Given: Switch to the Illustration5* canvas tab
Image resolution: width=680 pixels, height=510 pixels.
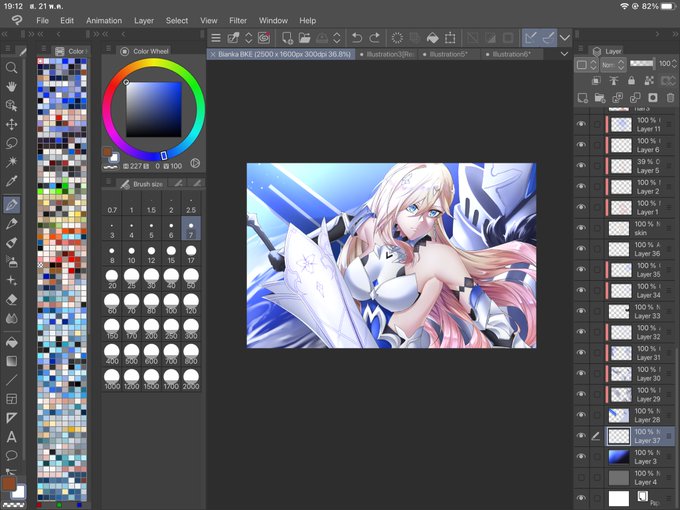Looking at the screenshot, I should pos(448,54).
